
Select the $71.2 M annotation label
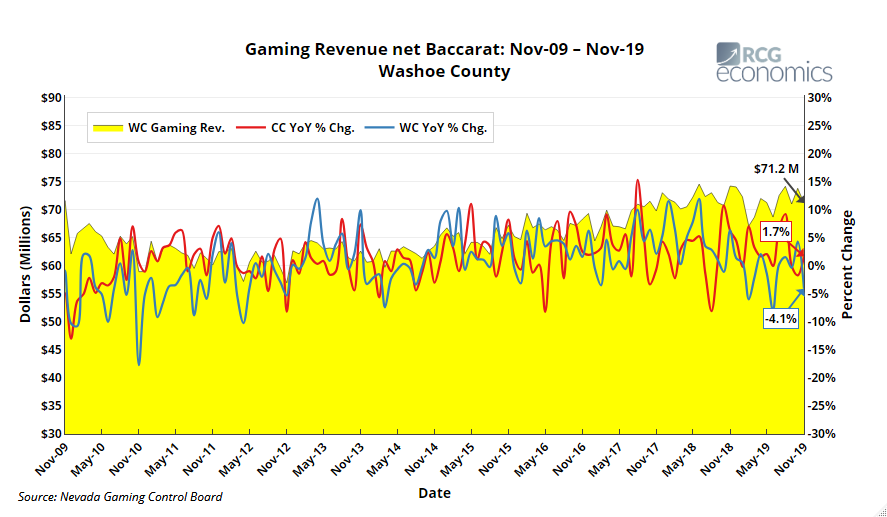click(x=776, y=170)
